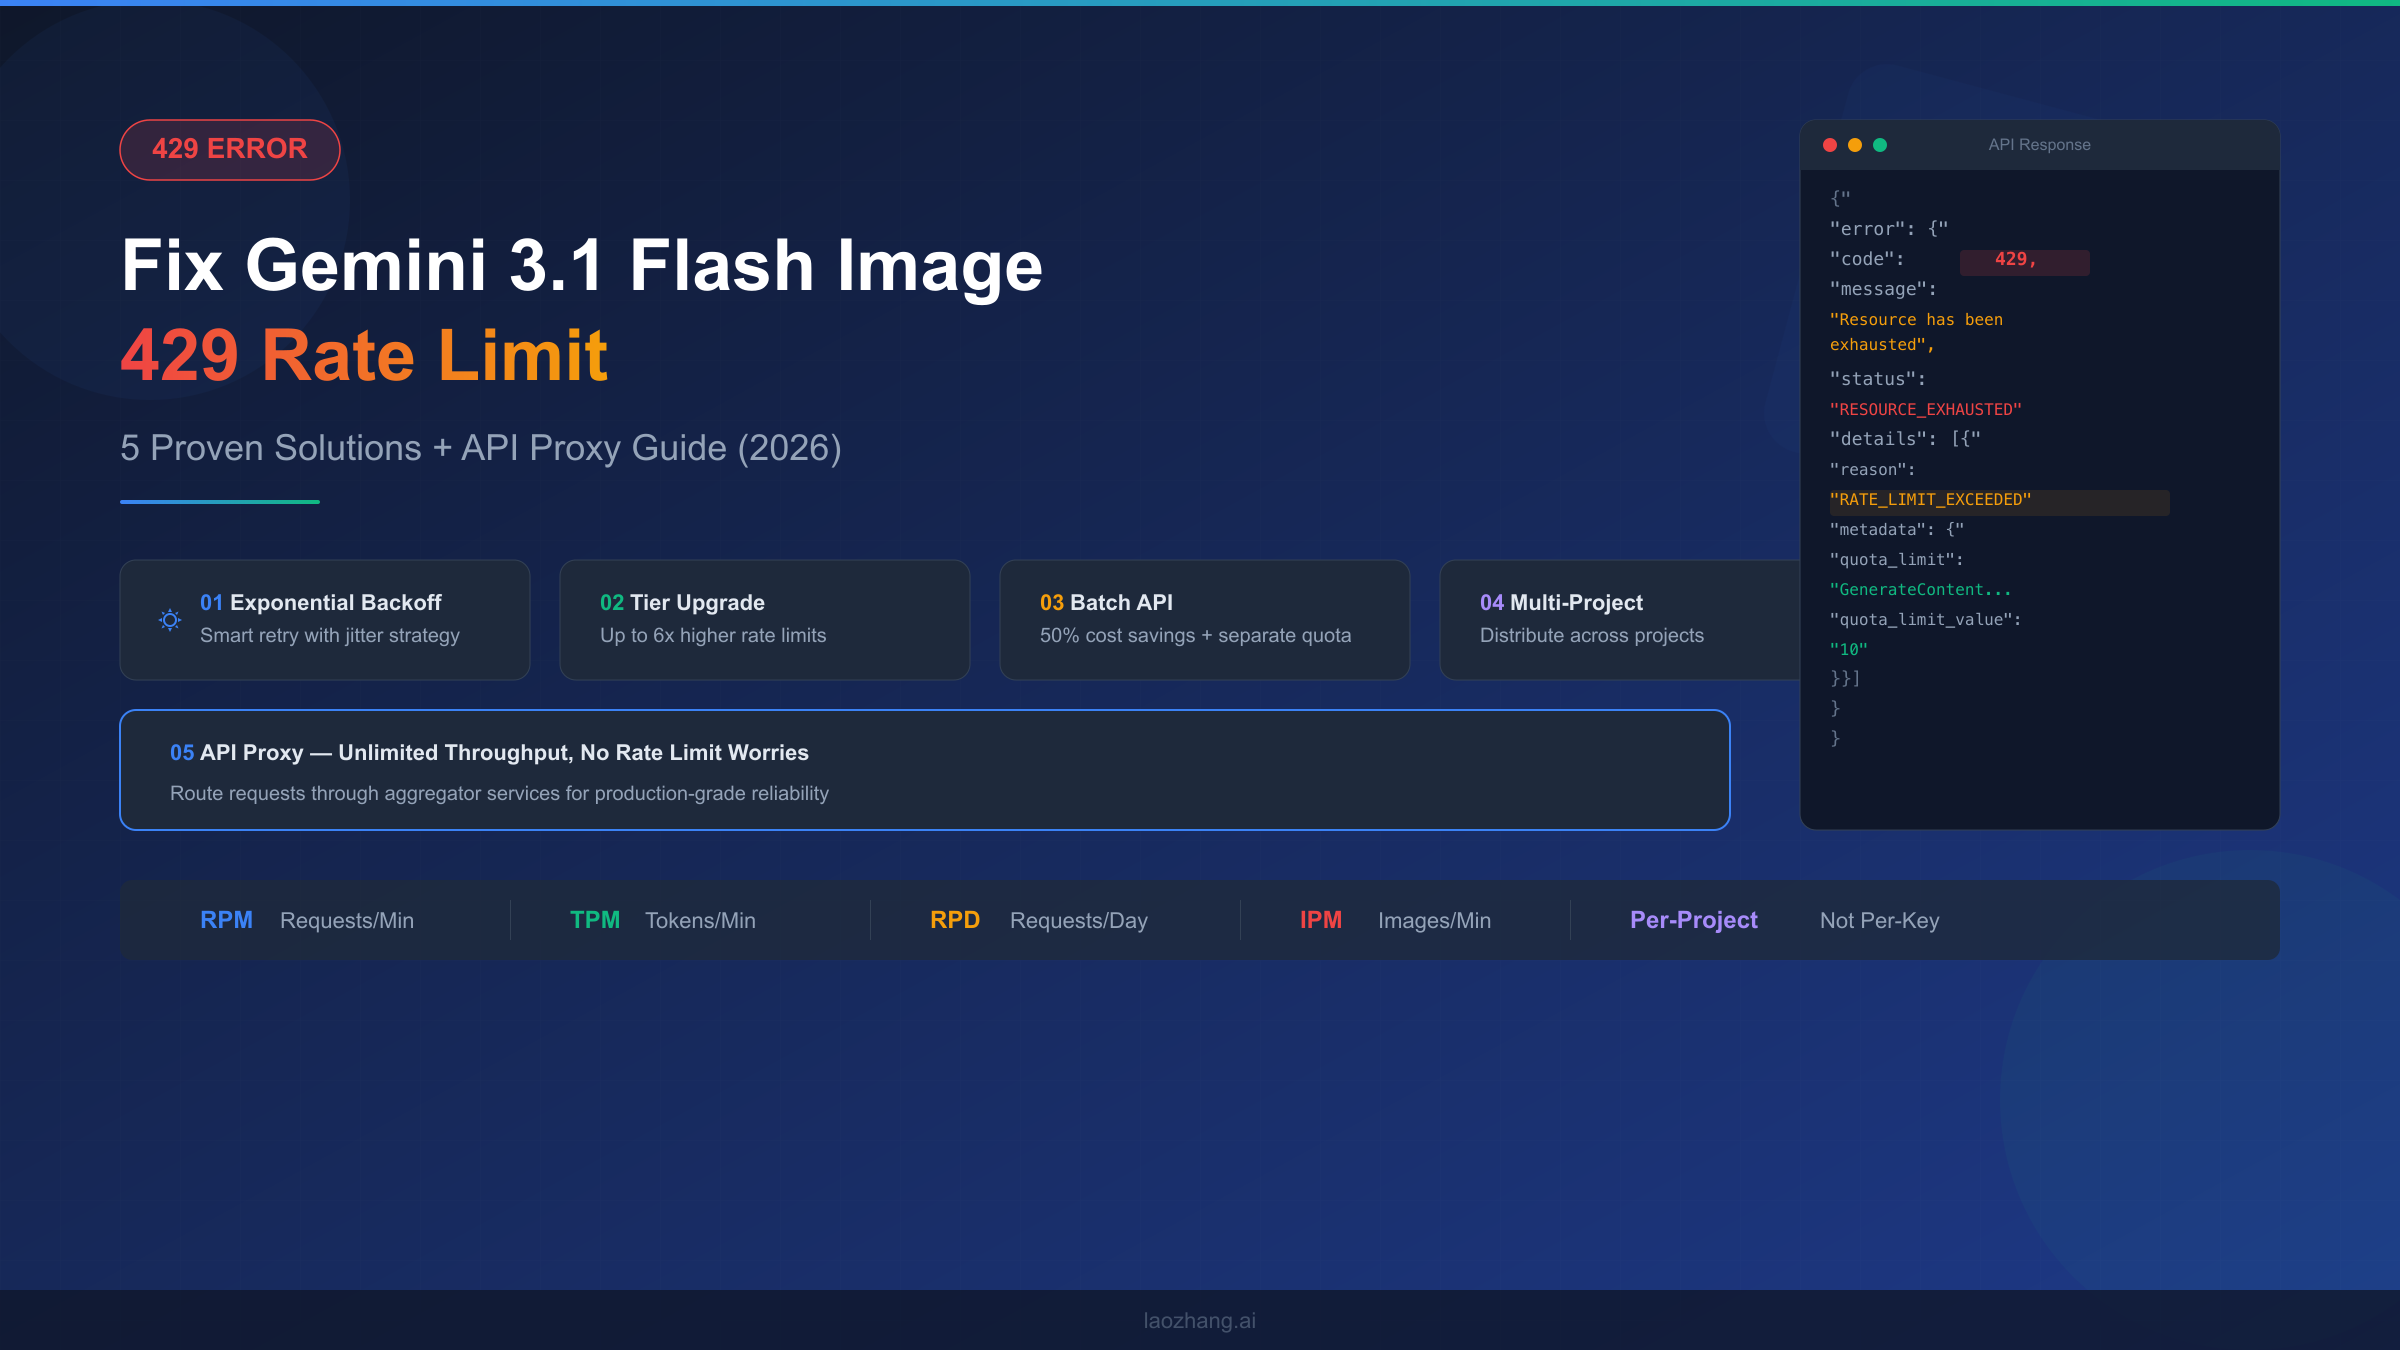The image size is (2400, 1350).
Task: Click the red traffic-light dot in API Response window
Action: 1830,145
